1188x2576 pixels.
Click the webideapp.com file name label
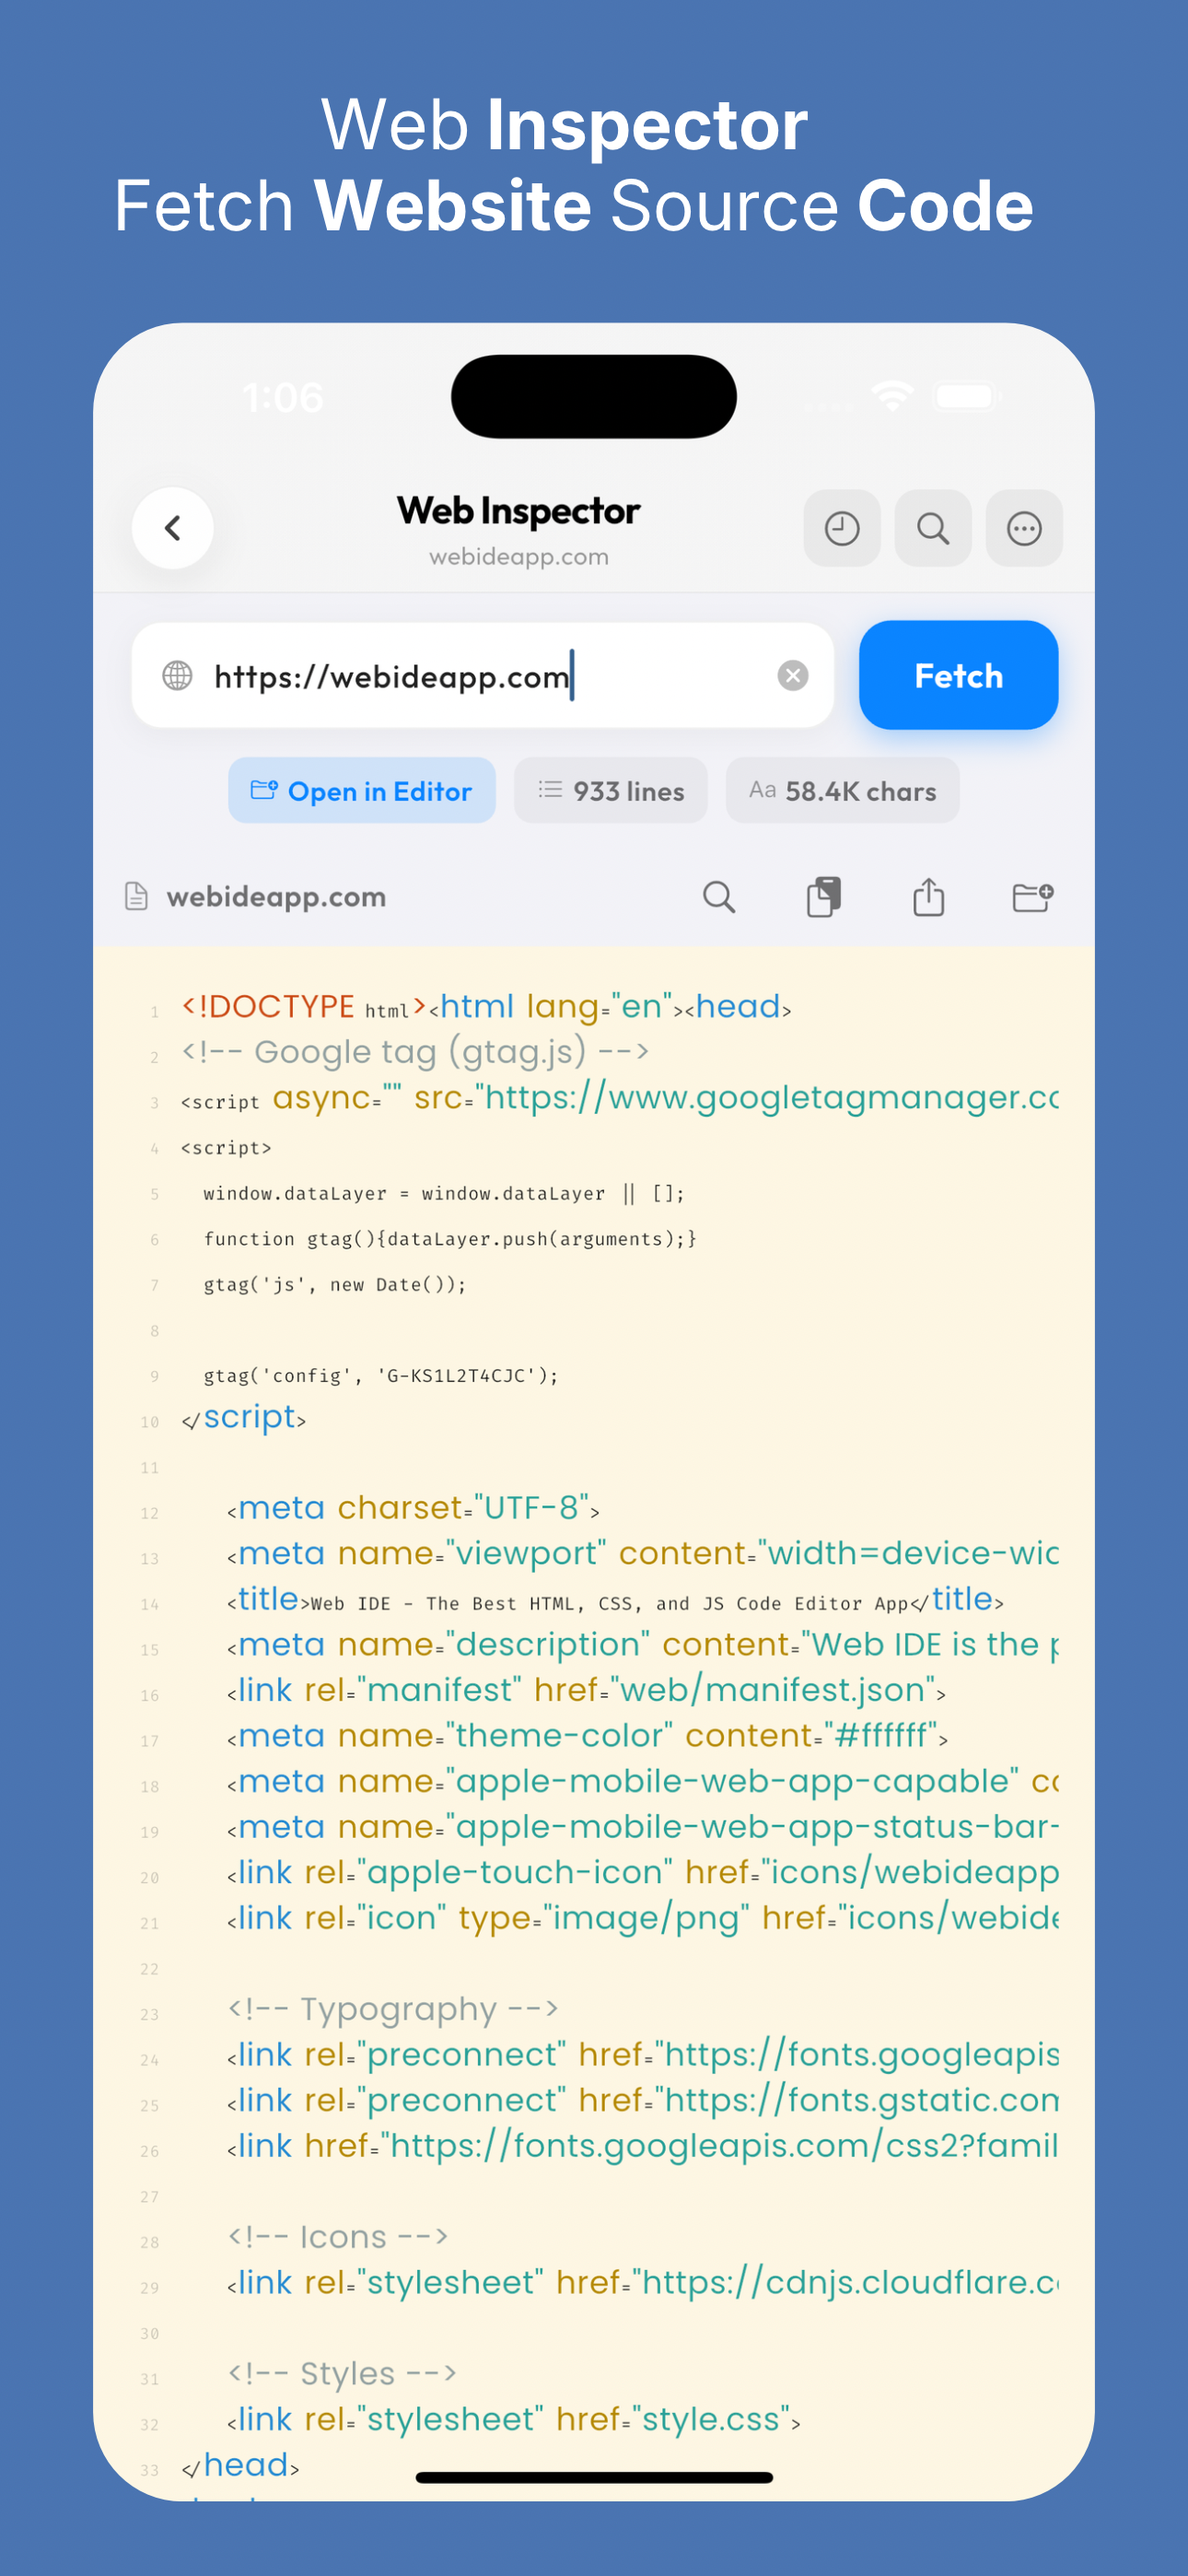pos(276,897)
